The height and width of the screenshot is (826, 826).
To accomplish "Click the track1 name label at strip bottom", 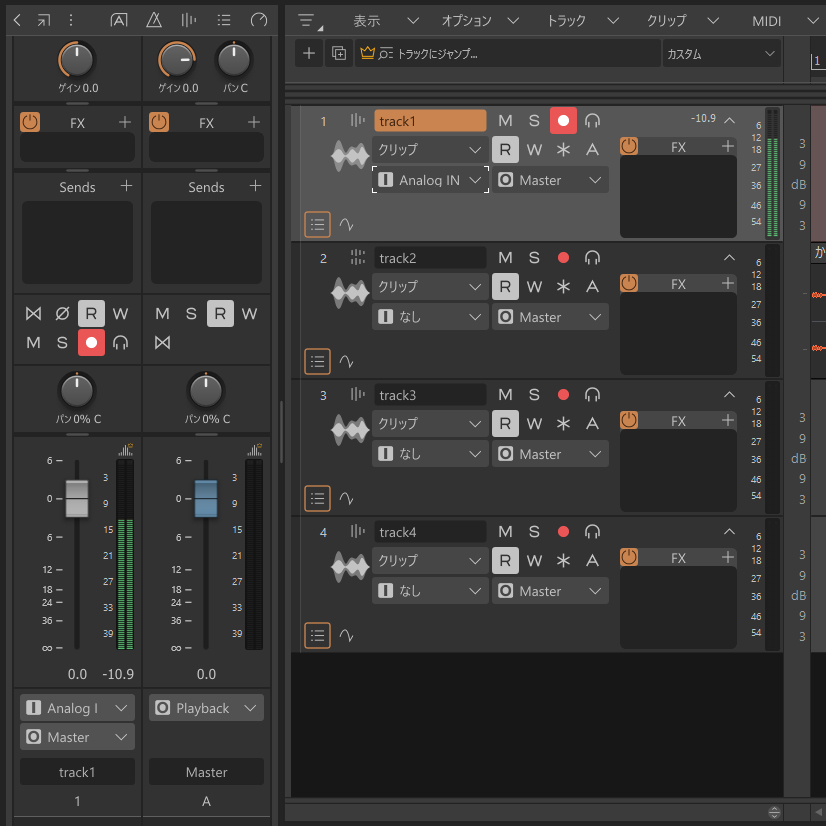I will click(x=77, y=772).
